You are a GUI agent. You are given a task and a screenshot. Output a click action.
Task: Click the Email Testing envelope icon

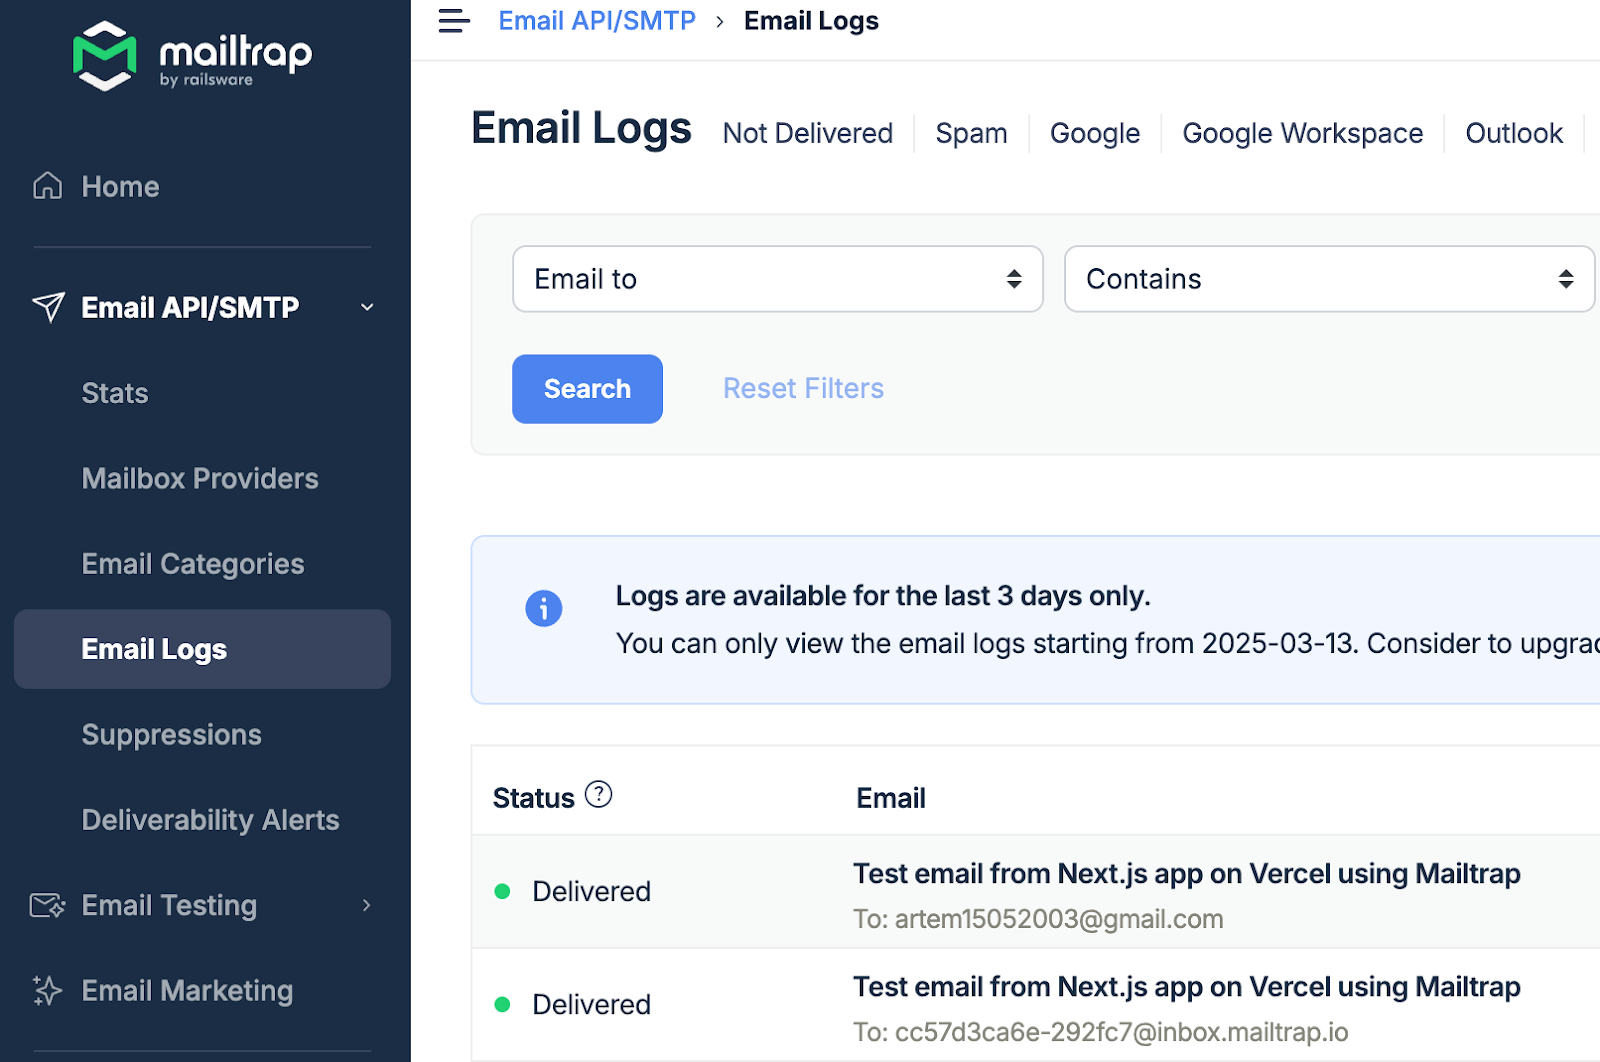[47, 906]
